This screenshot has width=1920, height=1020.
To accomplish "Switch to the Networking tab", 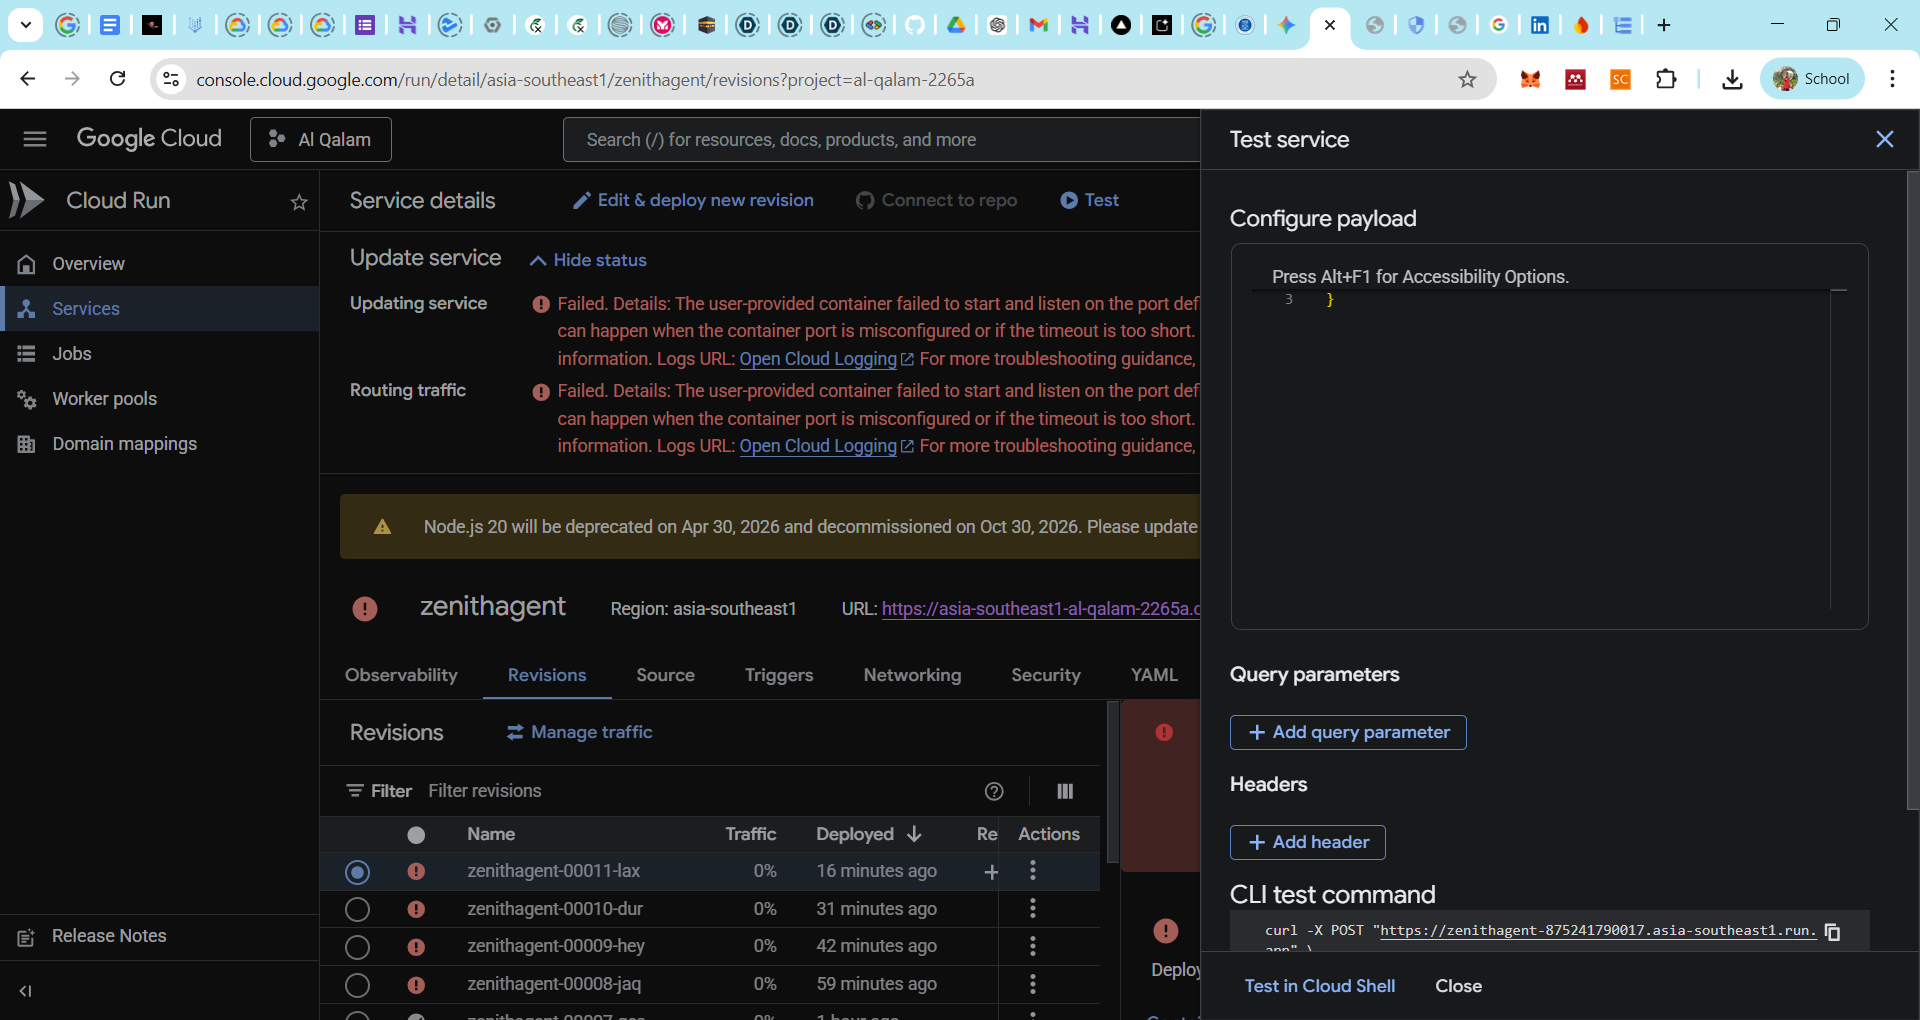I will click(912, 675).
